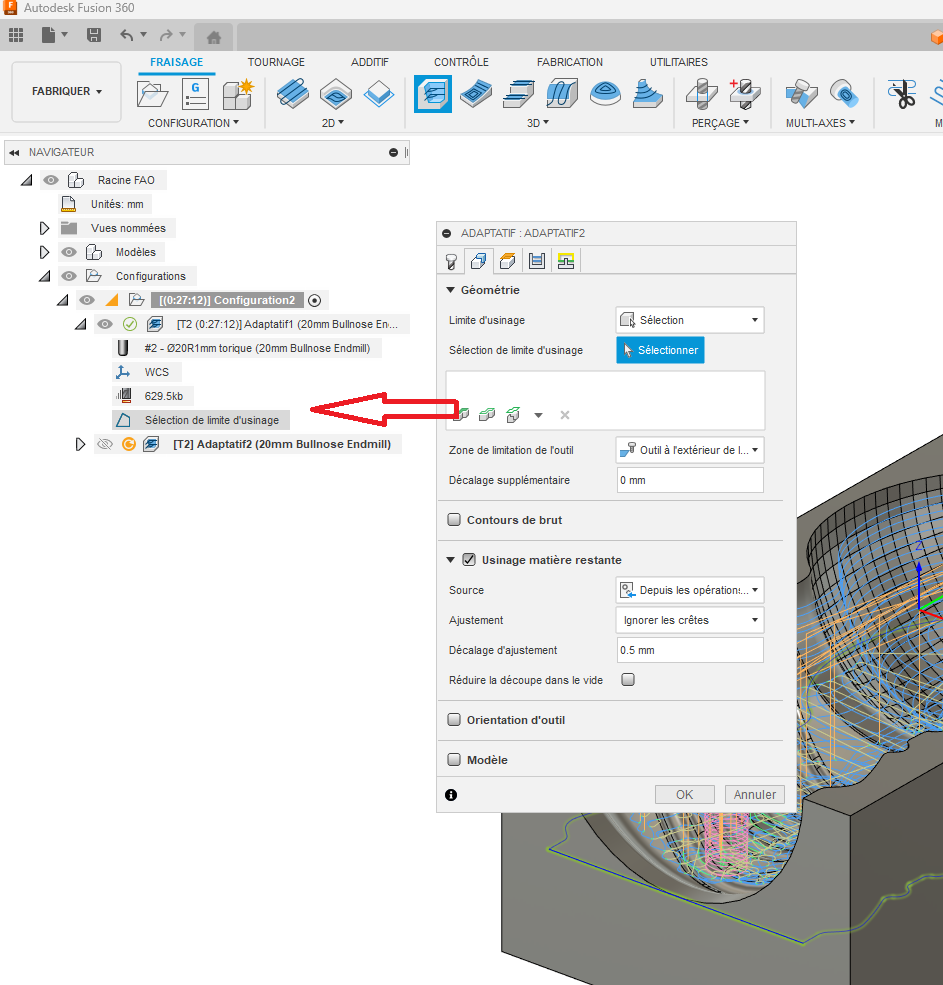Screen dimensions: 943x985
Task: Open the Limite d'usinage dropdown
Action: coord(690,320)
